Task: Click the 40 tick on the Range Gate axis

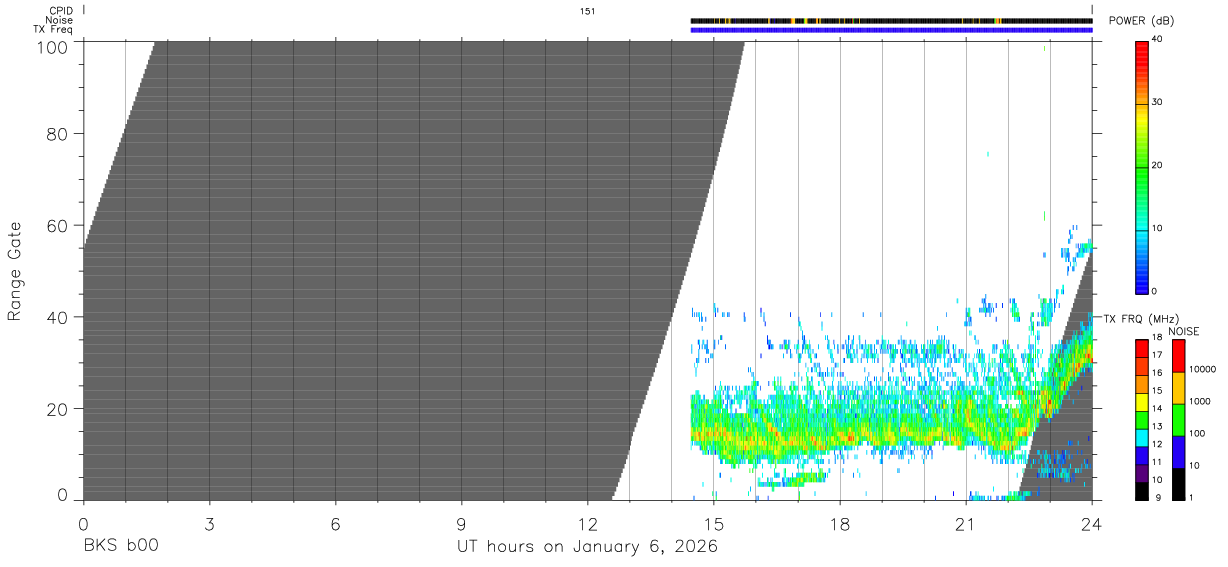Action: point(59,317)
